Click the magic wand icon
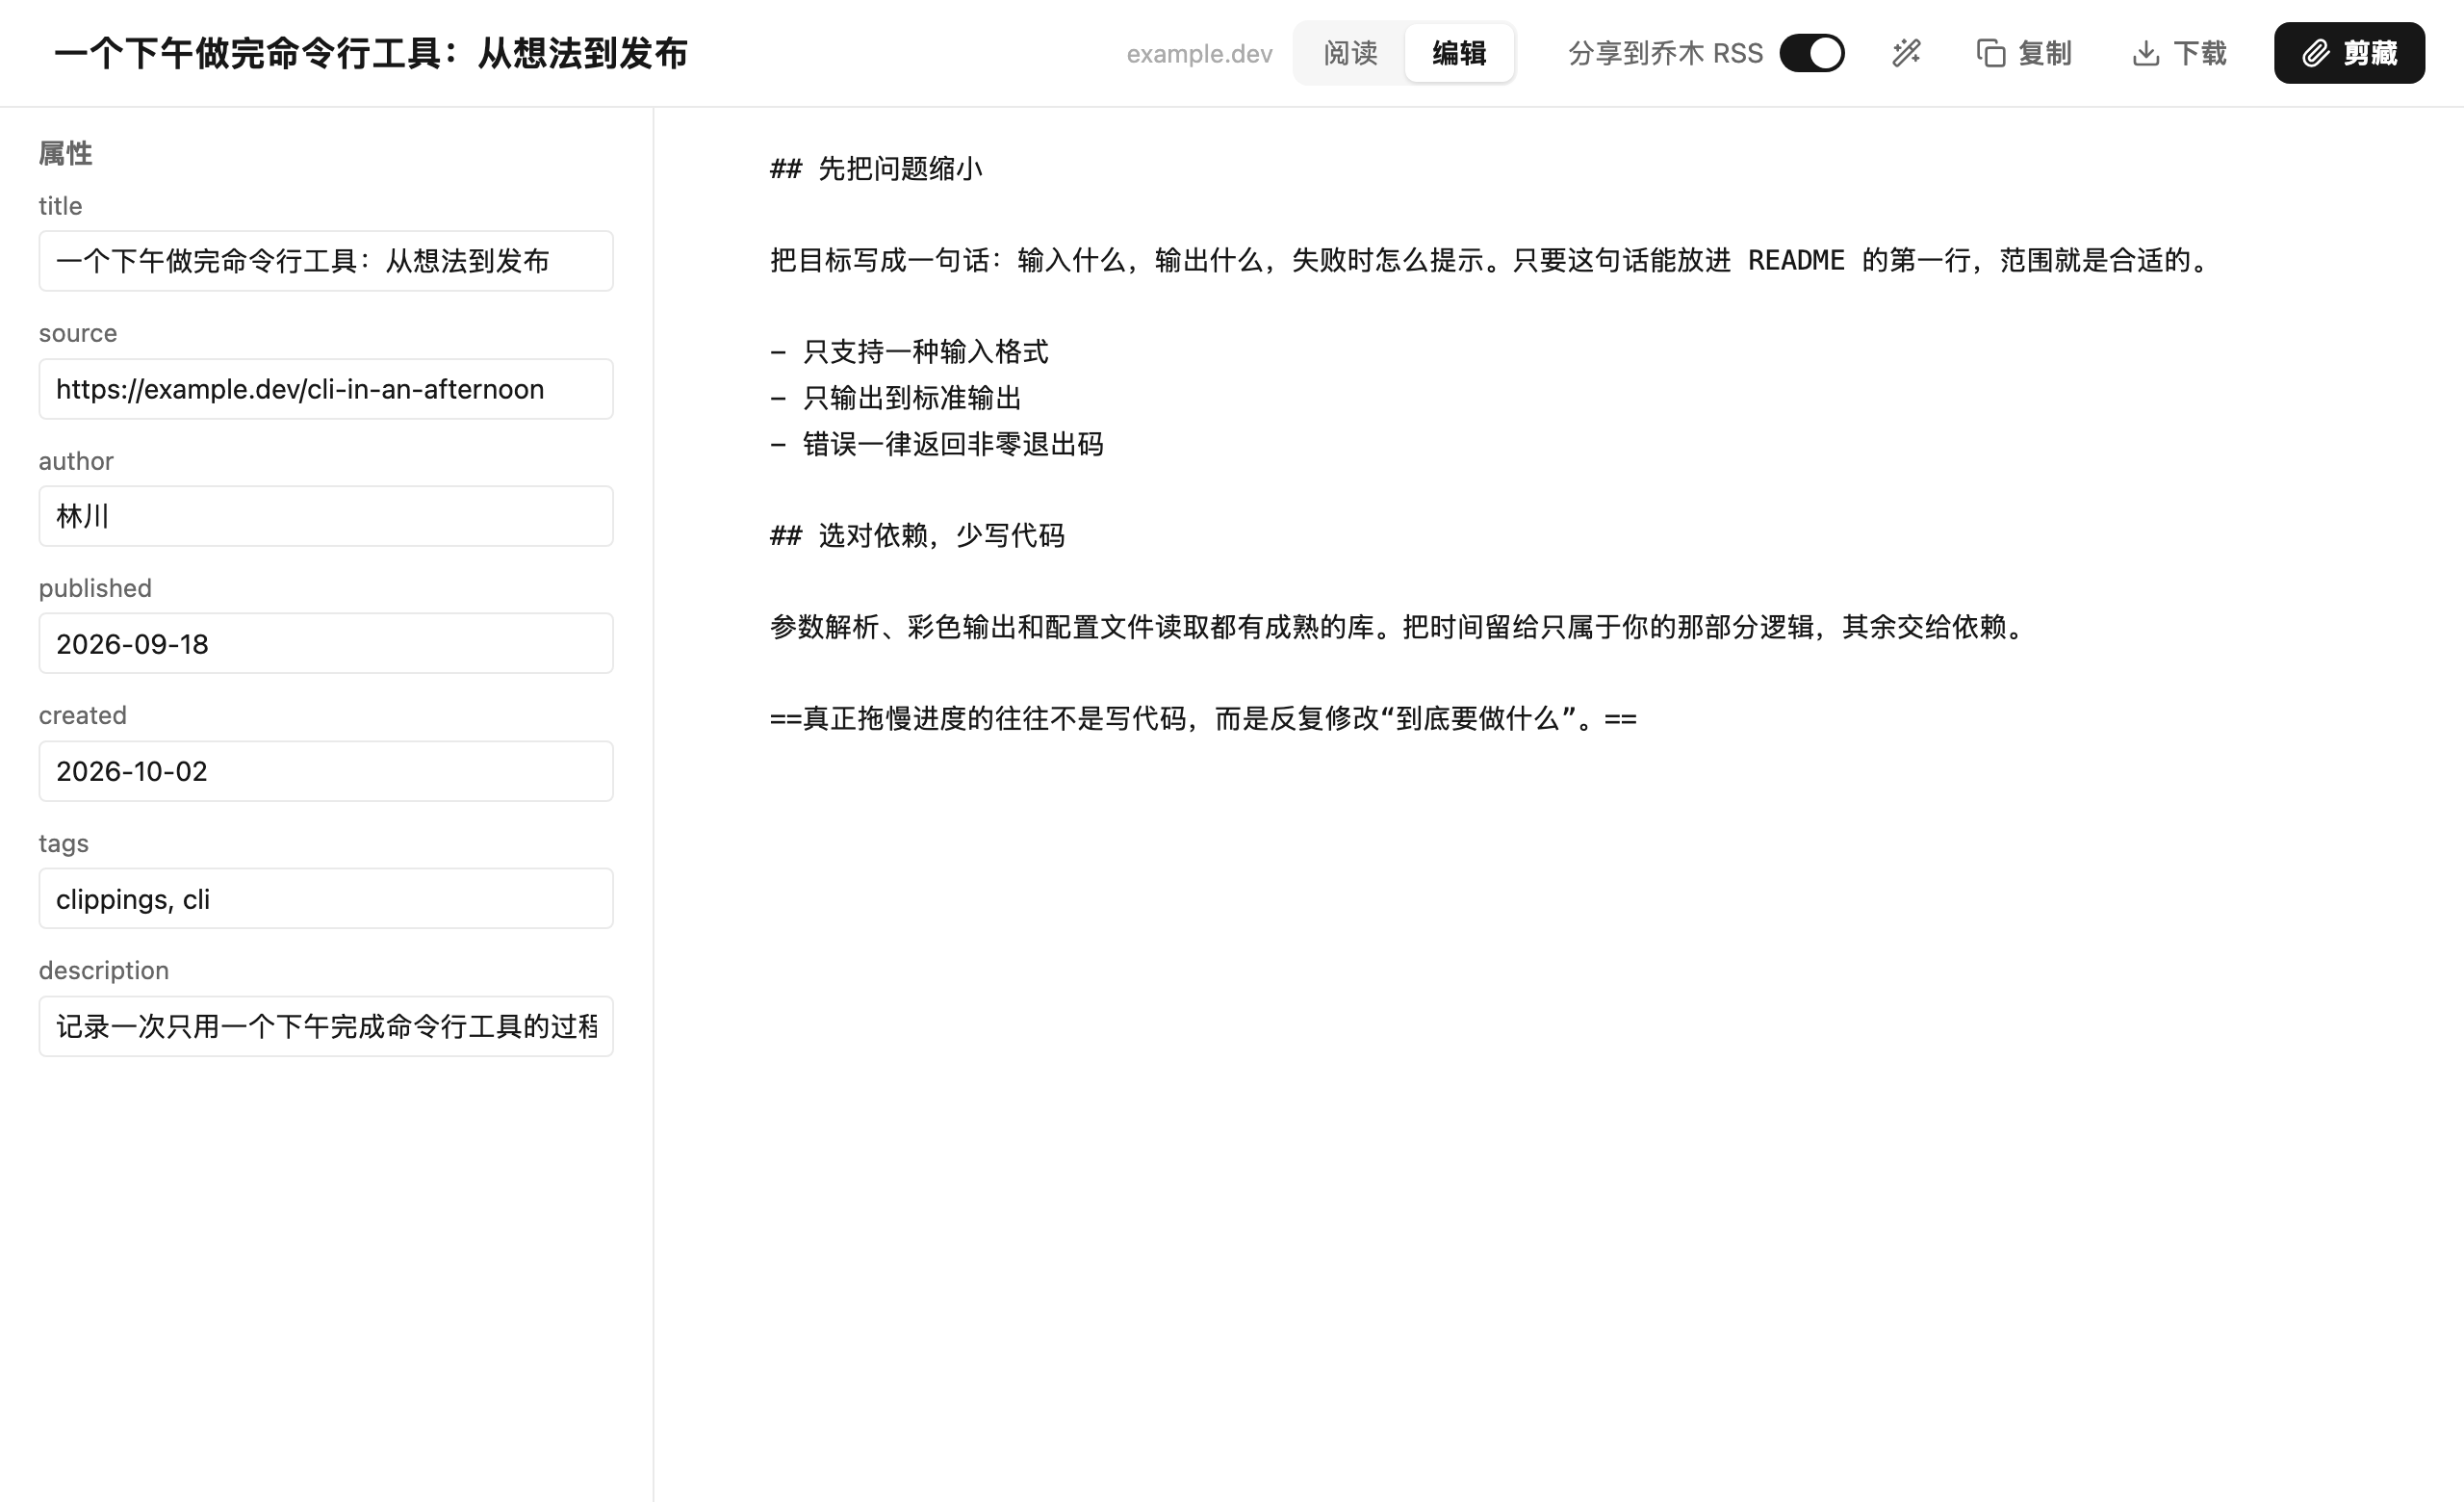The width and height of the screenshot is (2464, 1502). 1906,53
